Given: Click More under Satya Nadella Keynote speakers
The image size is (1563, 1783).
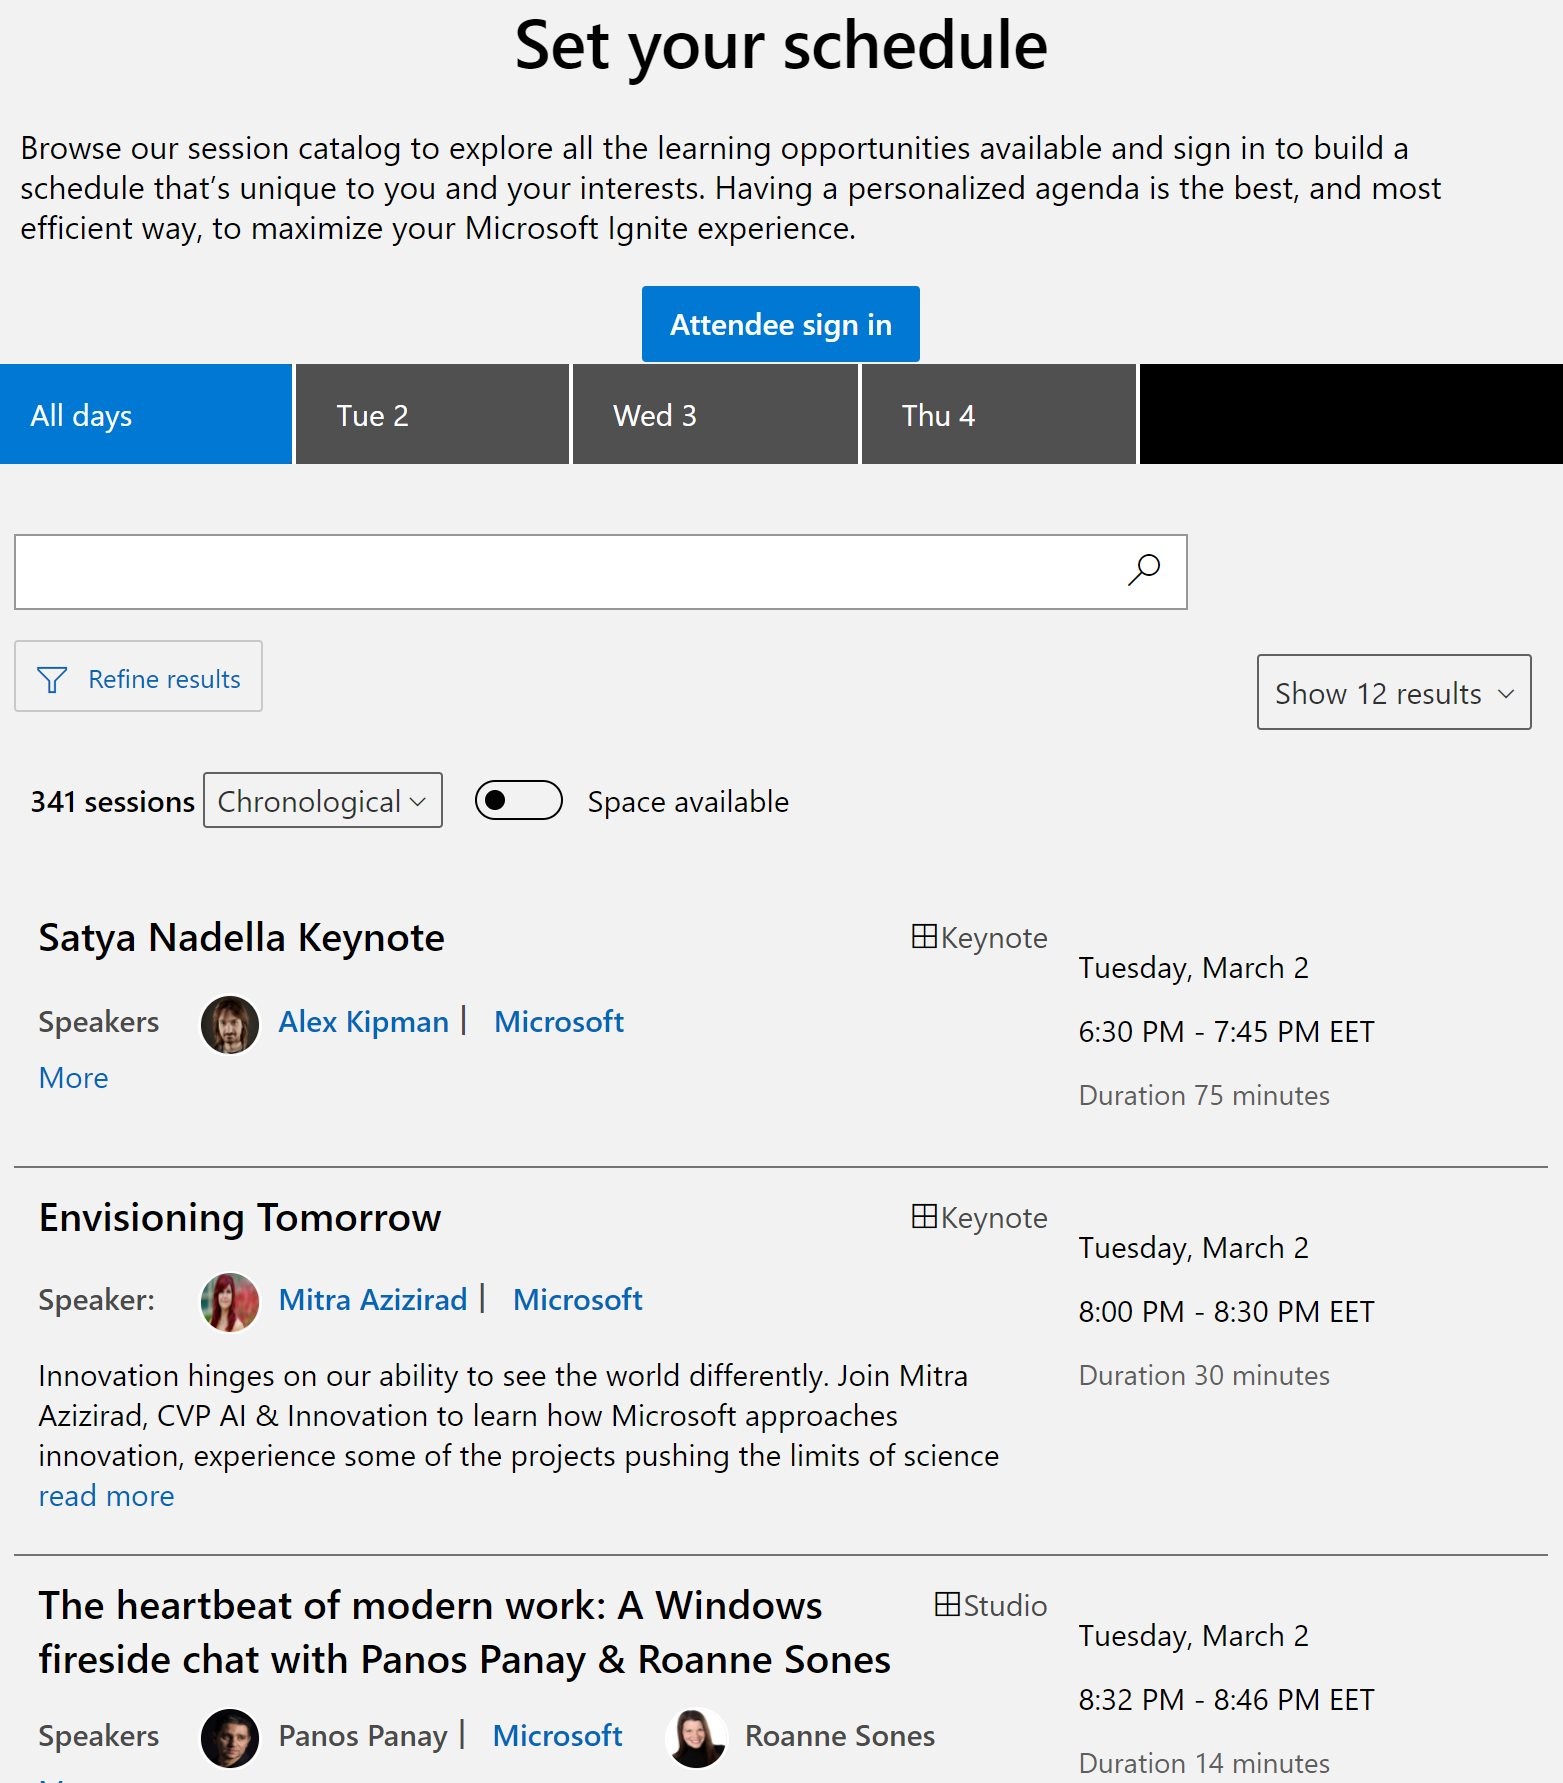Looking at the screenshot, I should [x=74, y=1078].
